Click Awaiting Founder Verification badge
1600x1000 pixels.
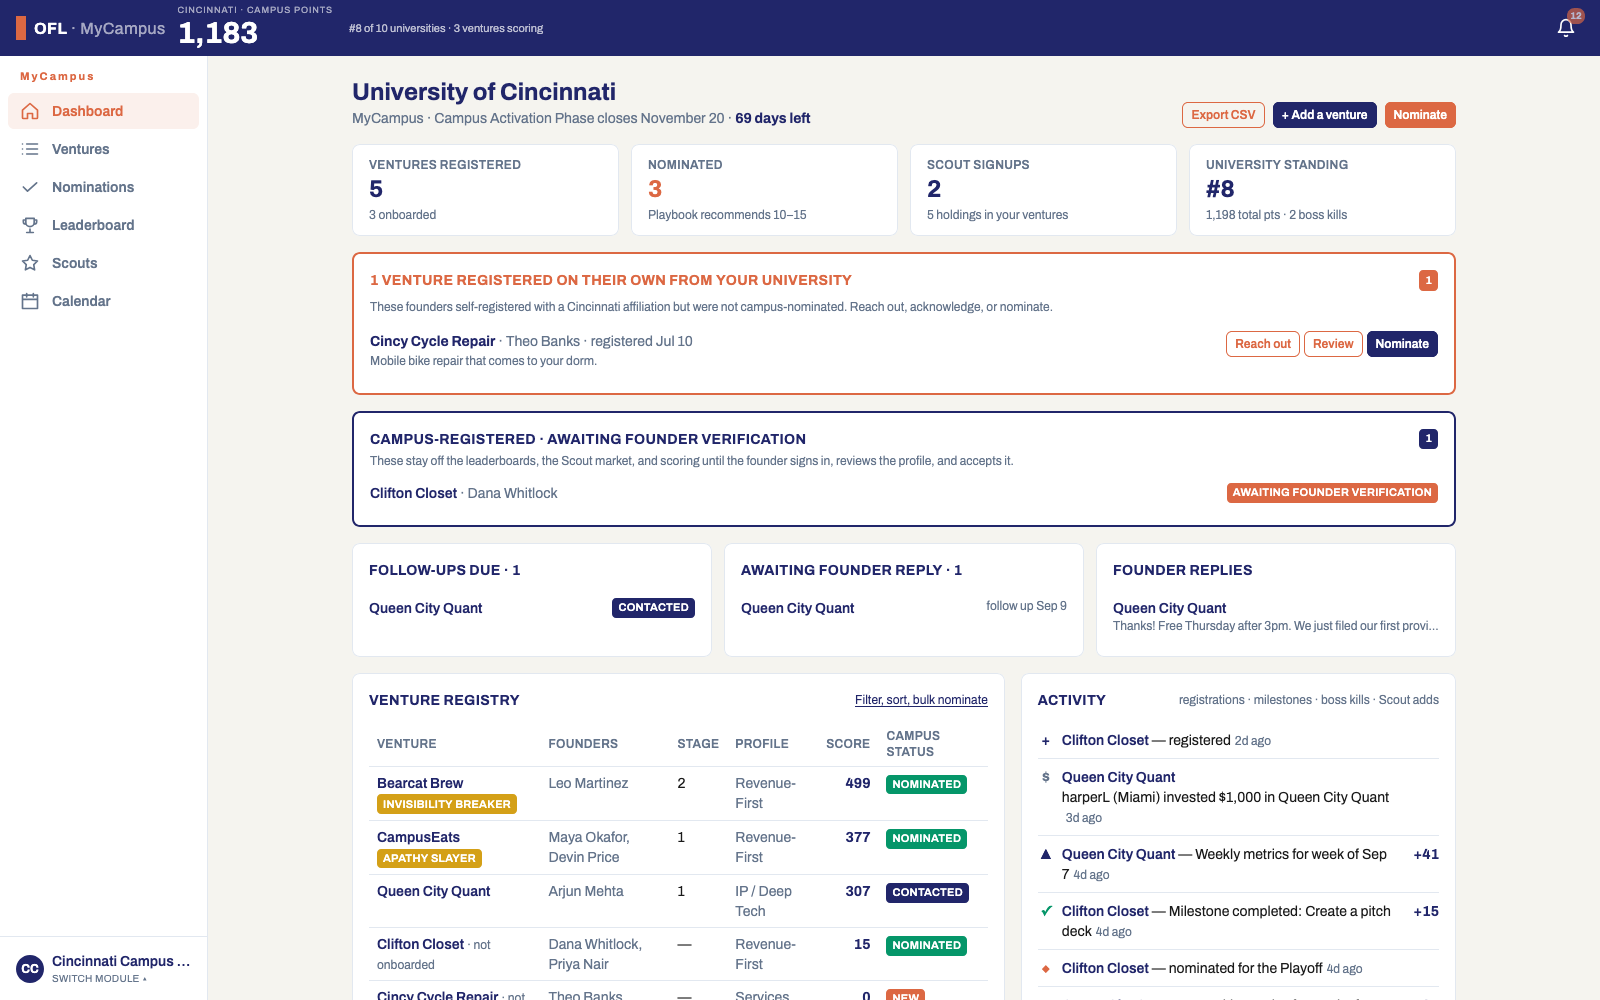(1332, 493)
